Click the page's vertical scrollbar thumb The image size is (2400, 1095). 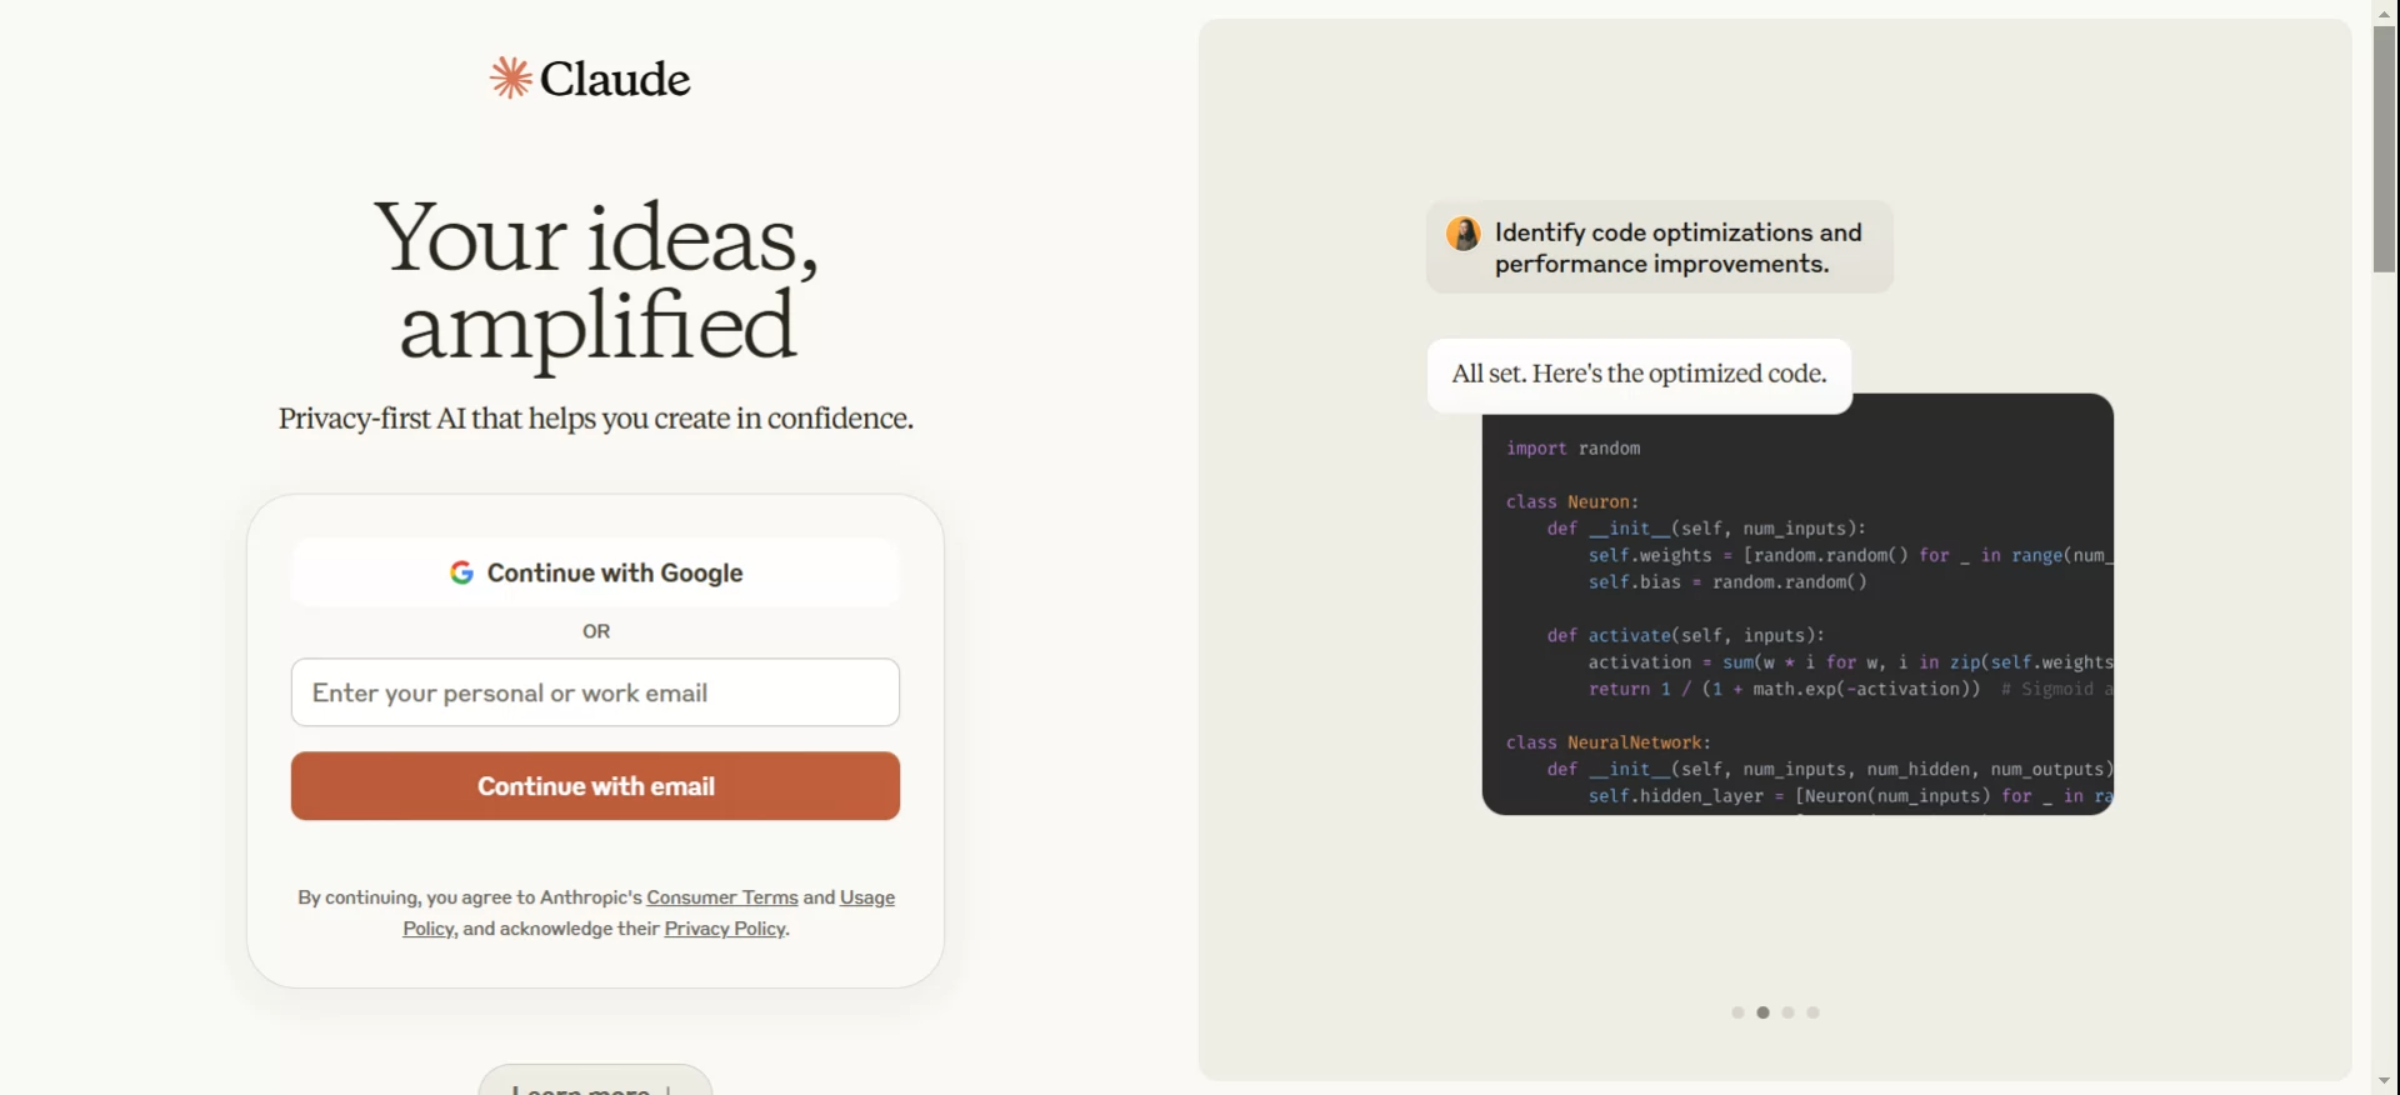2385,150
